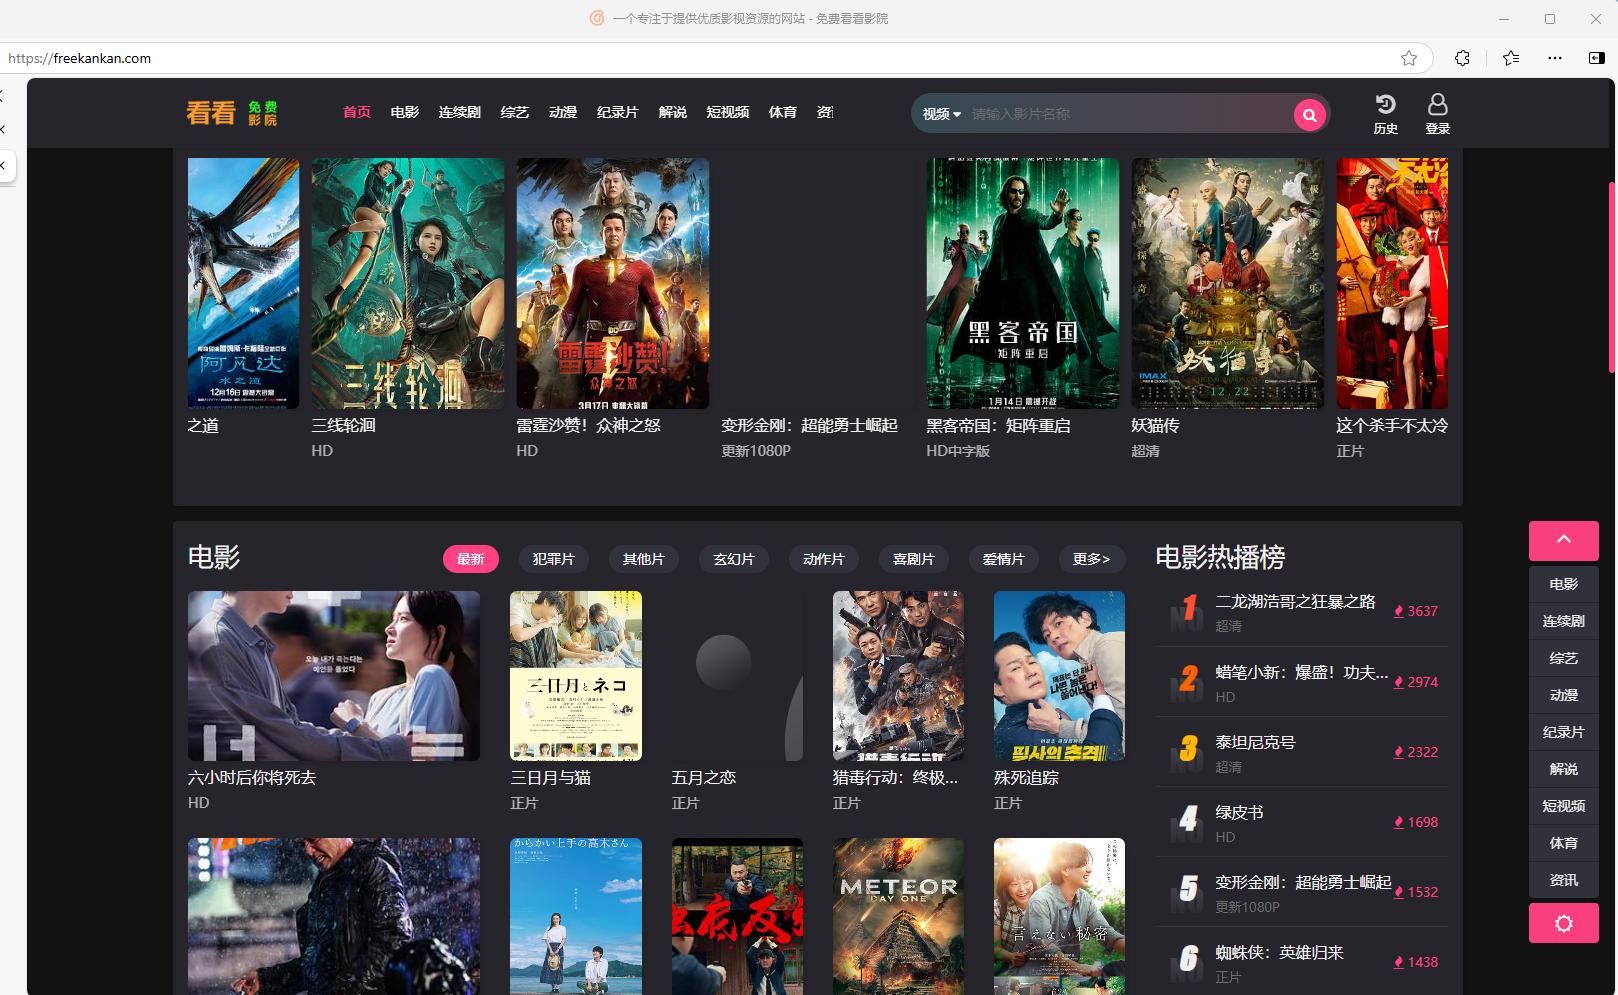Open the 三线轮洄 poster thumbnail
Screen dimensions: 1618x995
pos(408,283)
